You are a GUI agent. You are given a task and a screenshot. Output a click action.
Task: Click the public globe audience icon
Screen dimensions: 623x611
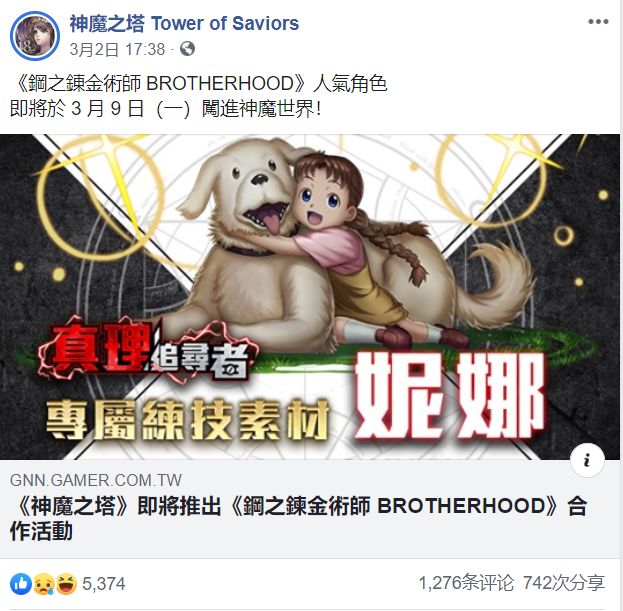[x=188, y=49]
